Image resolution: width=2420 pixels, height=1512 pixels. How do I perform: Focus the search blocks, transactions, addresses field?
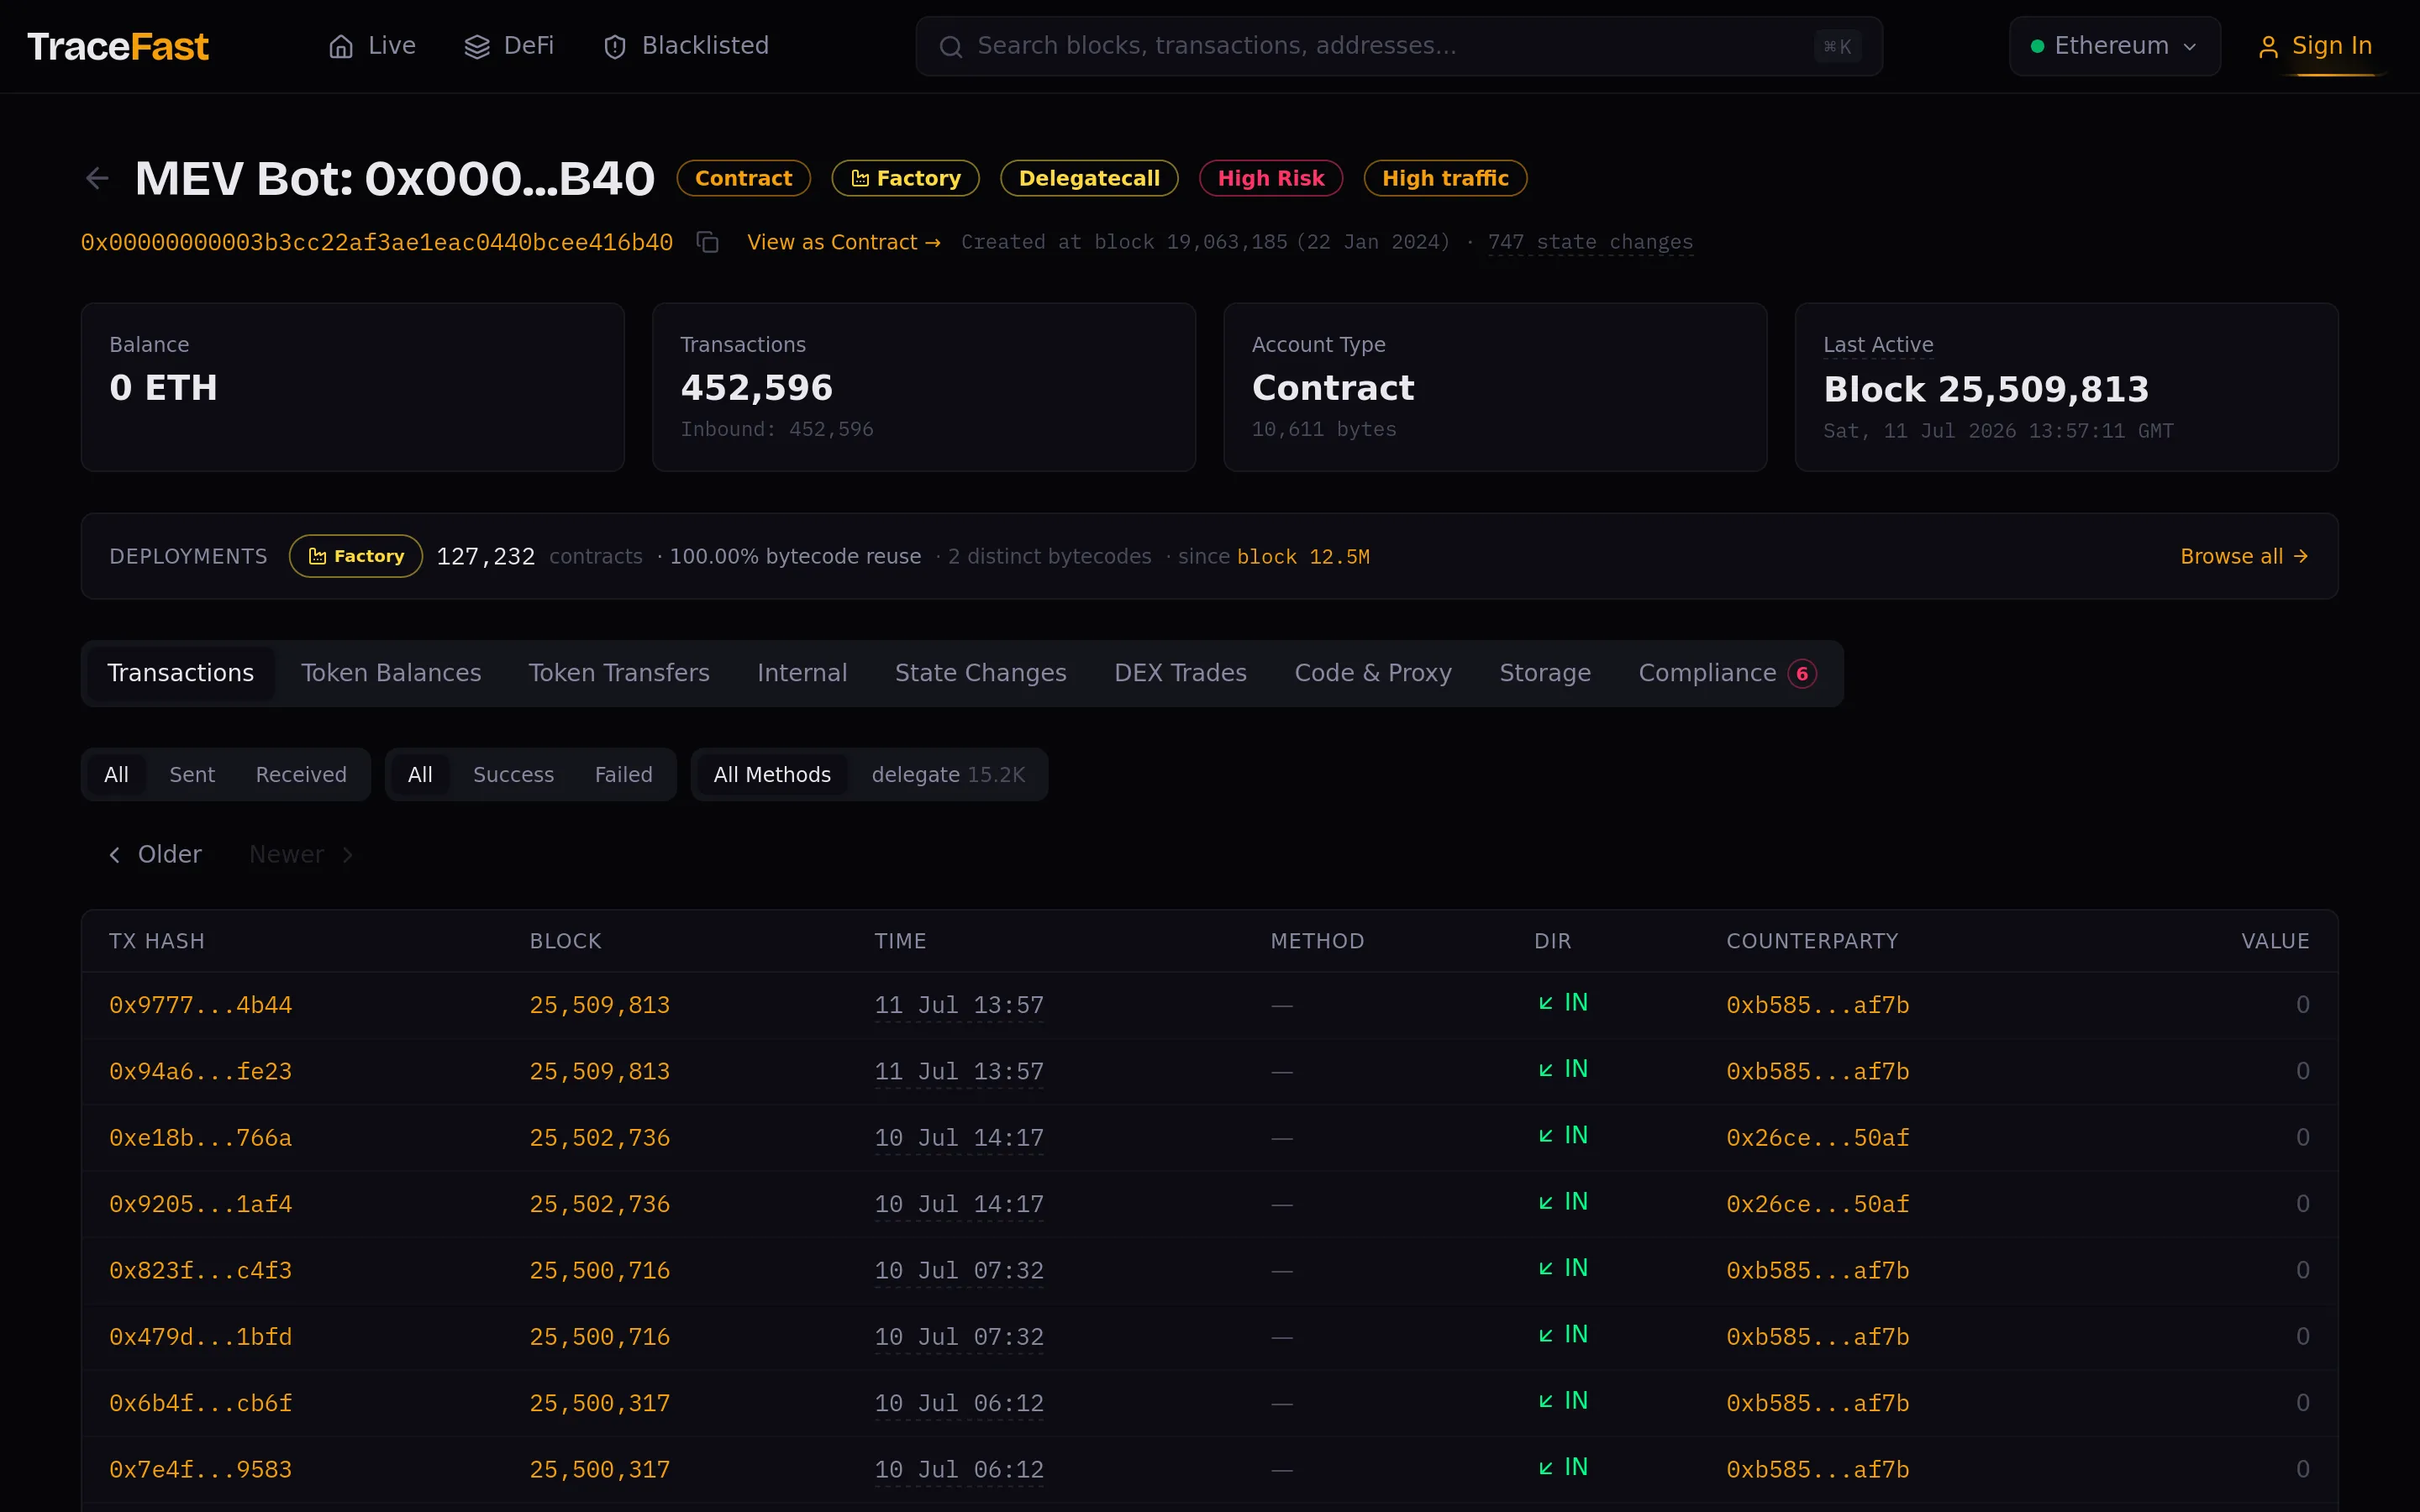(1398, 46)
